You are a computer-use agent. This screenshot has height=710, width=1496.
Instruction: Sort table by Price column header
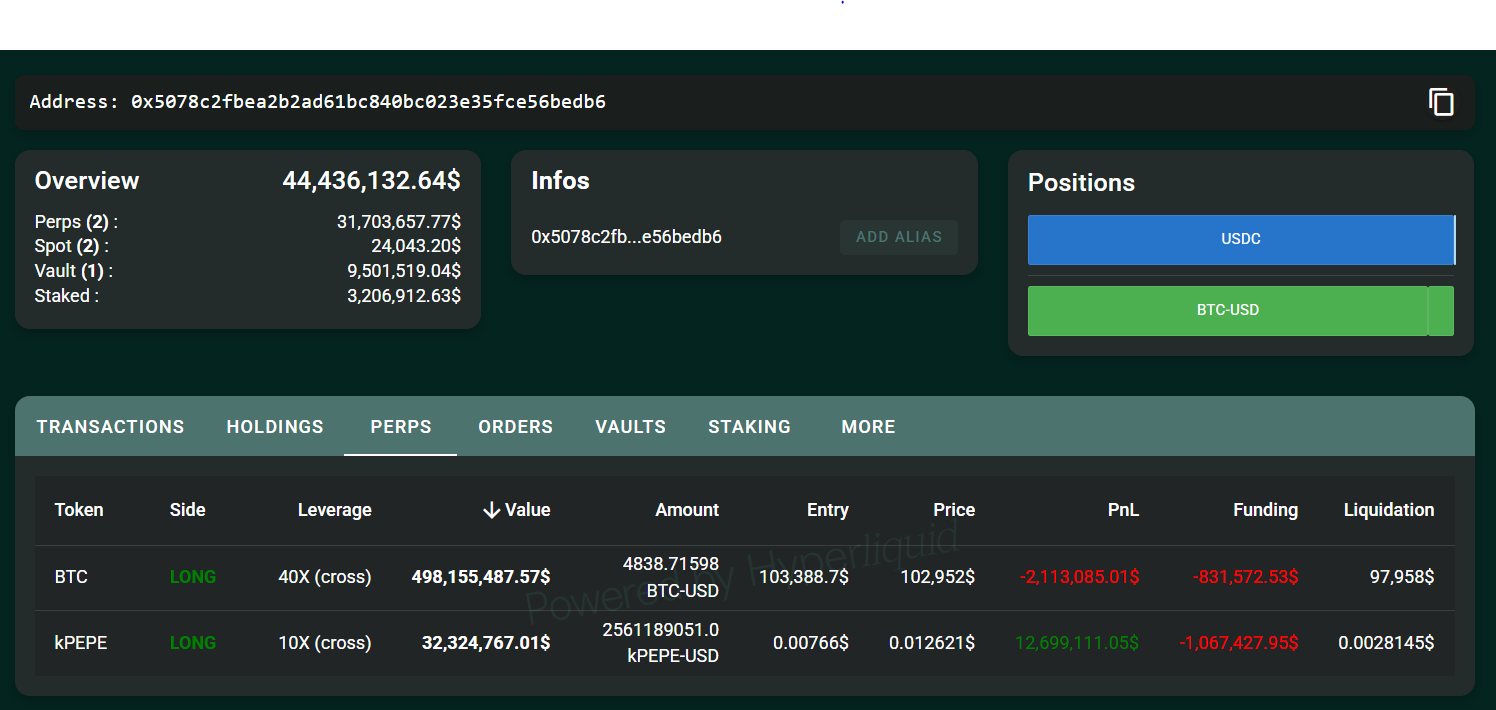(954, 510)
